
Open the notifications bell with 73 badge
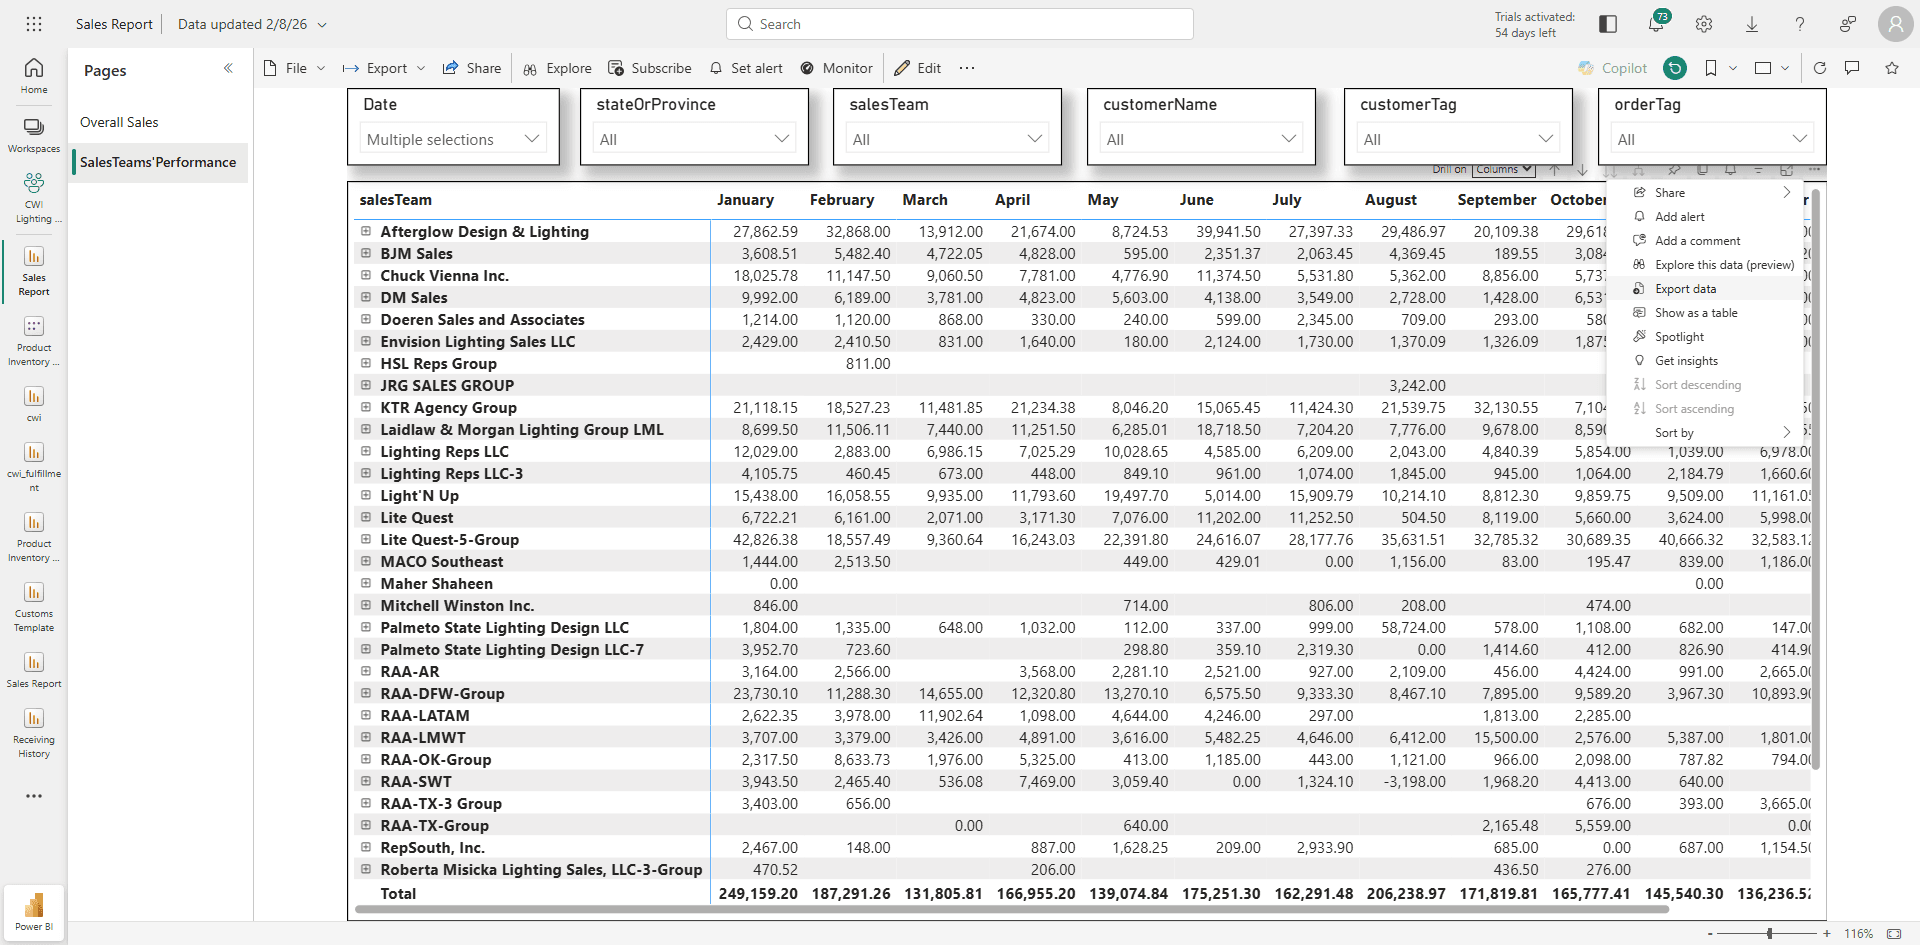point(1657,23)
